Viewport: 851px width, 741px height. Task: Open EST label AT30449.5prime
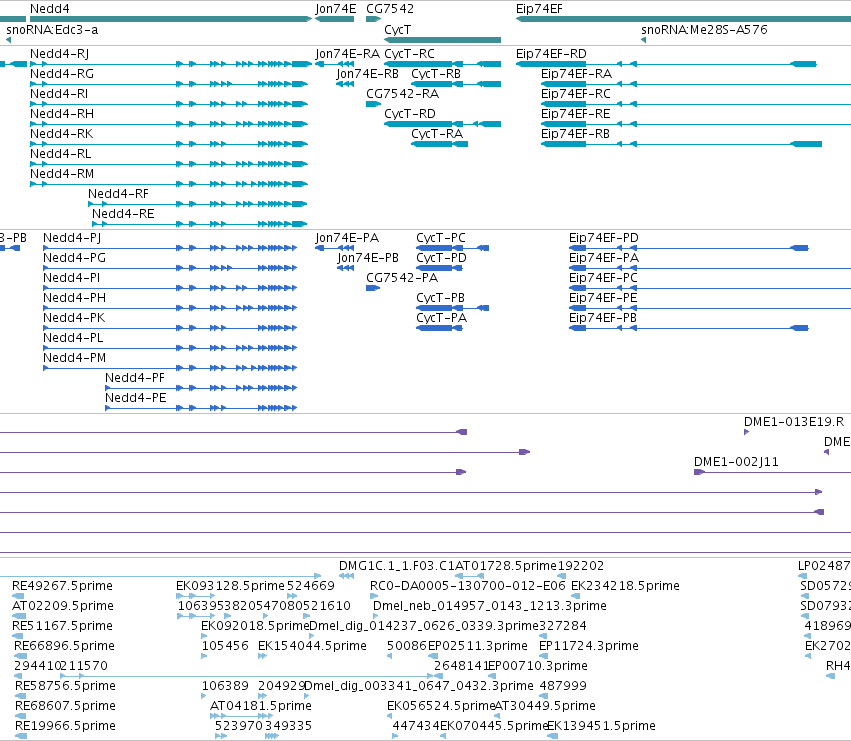tap(545, 706)
